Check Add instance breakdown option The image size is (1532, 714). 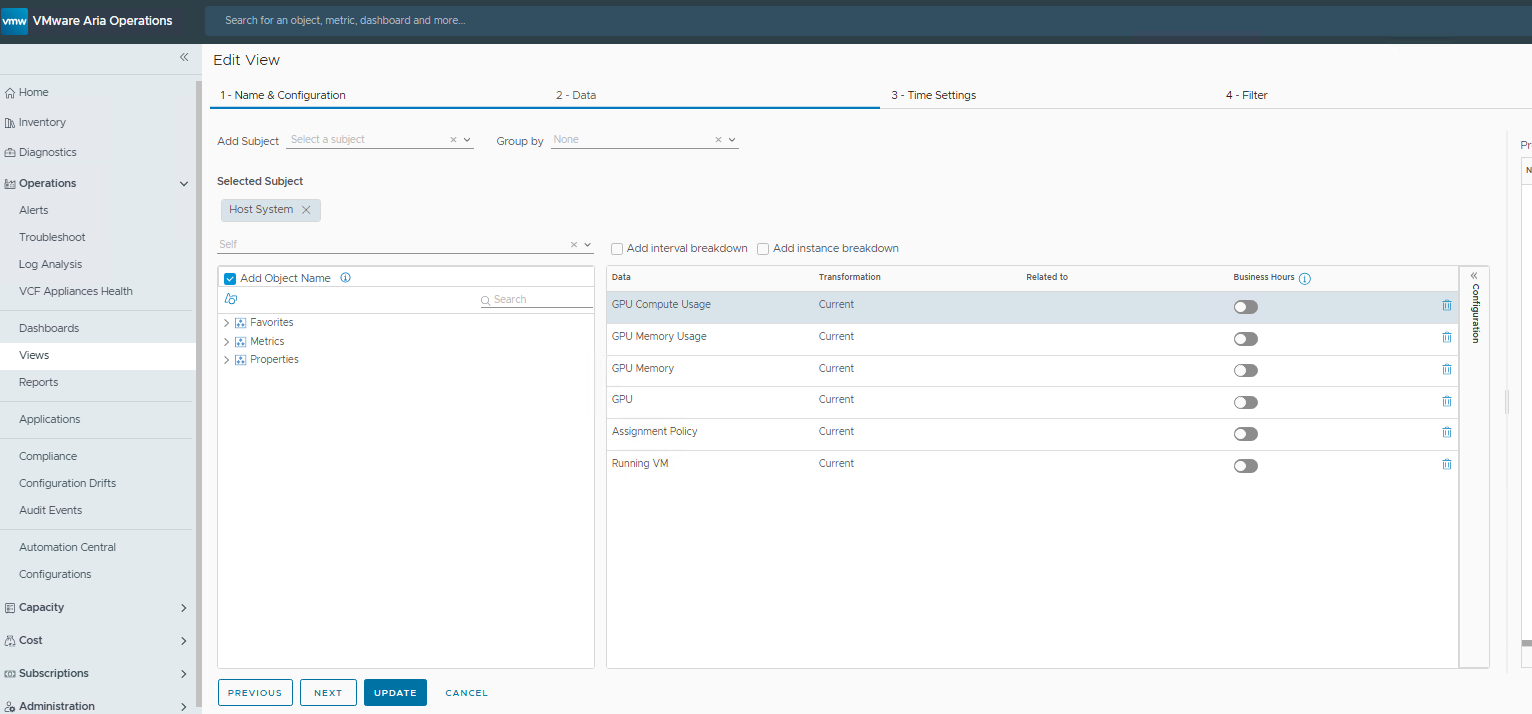pos(763,249)
